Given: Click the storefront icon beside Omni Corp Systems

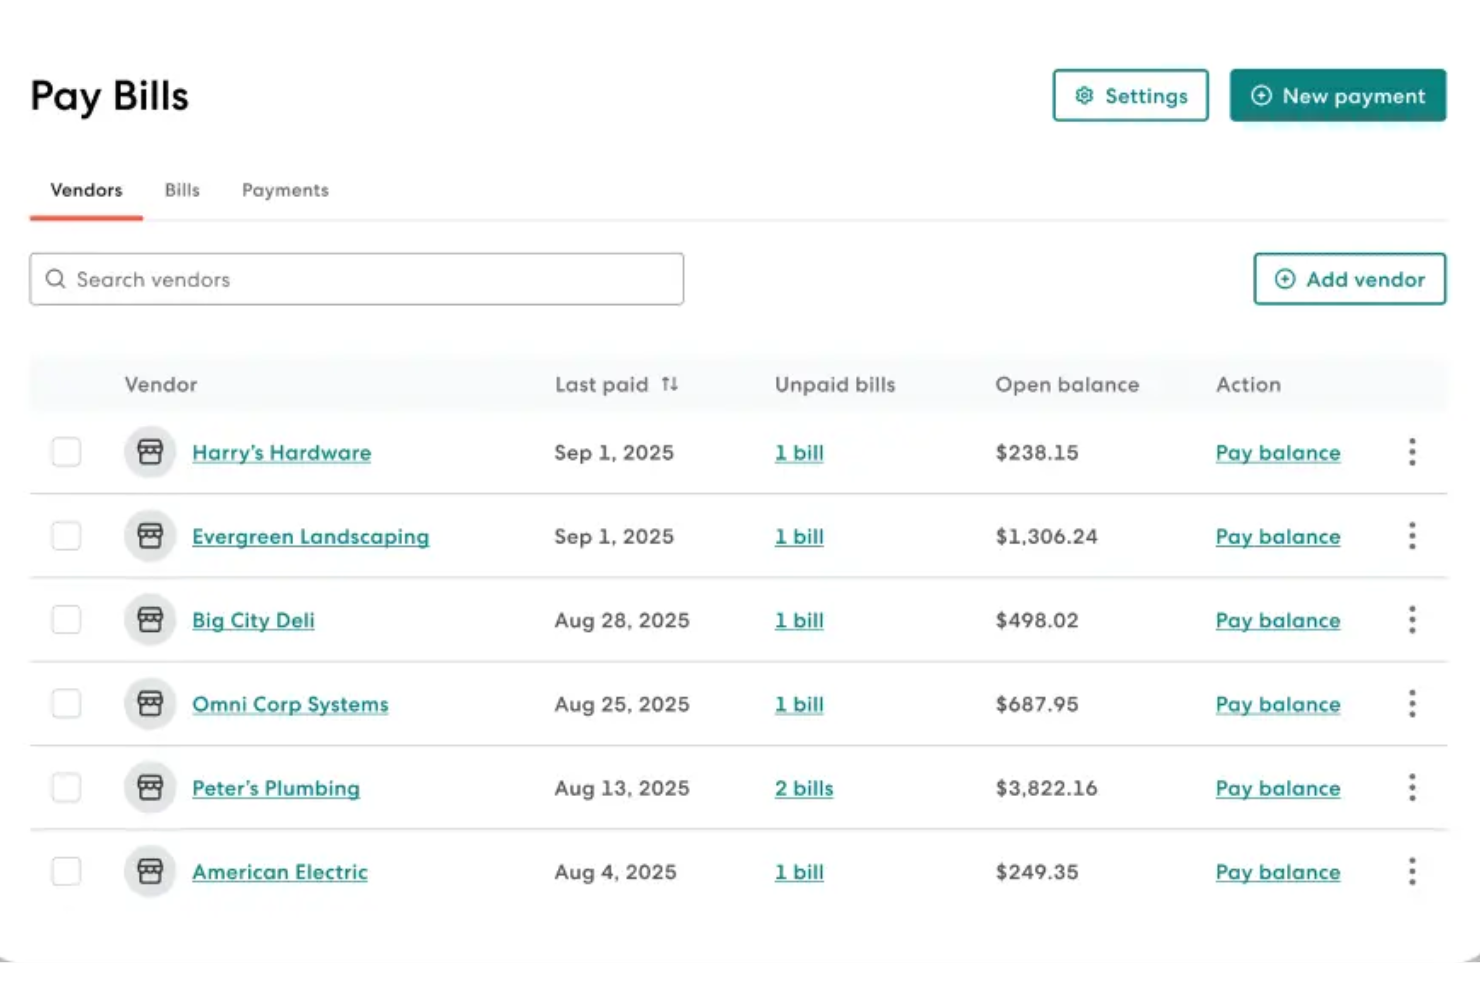Looking at the screenshot, I should 149,703.
